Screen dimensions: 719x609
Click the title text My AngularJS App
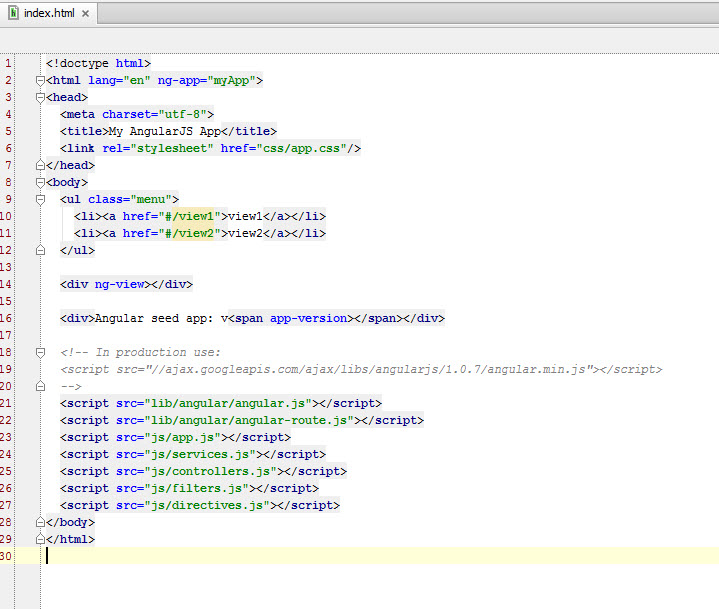[165, 131]
